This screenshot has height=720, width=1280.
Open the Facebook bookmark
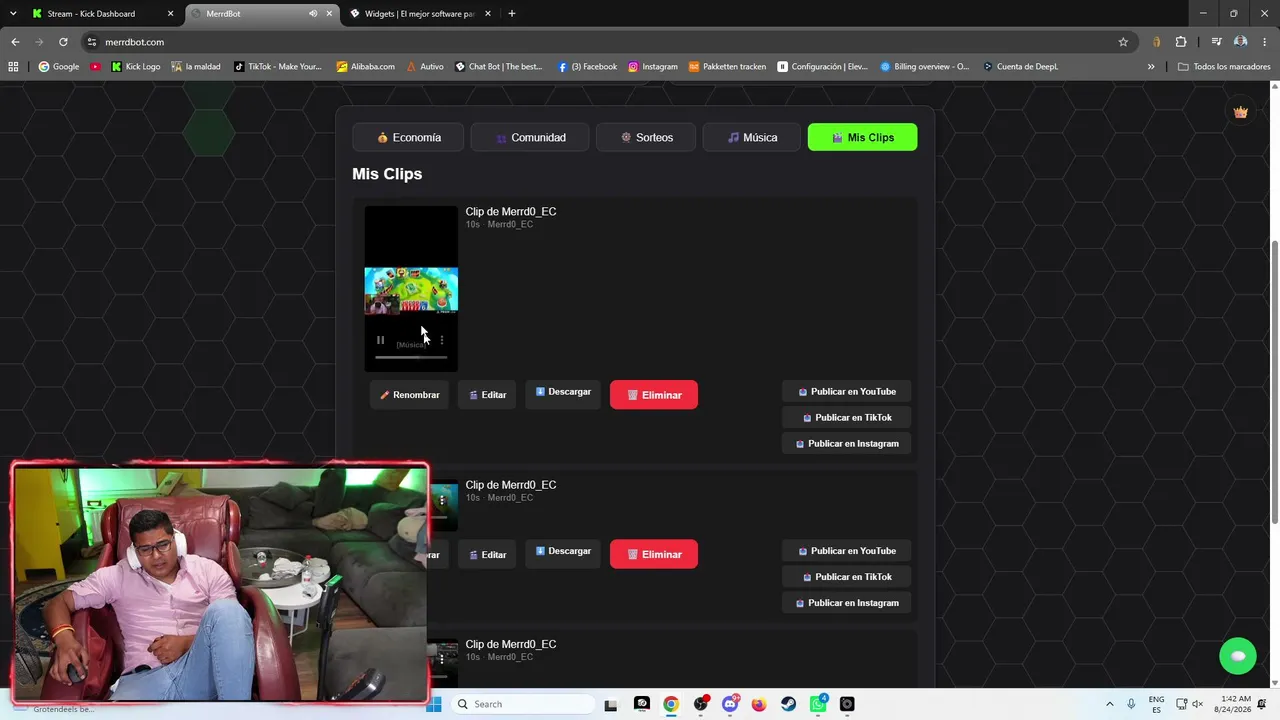(588, 67)
